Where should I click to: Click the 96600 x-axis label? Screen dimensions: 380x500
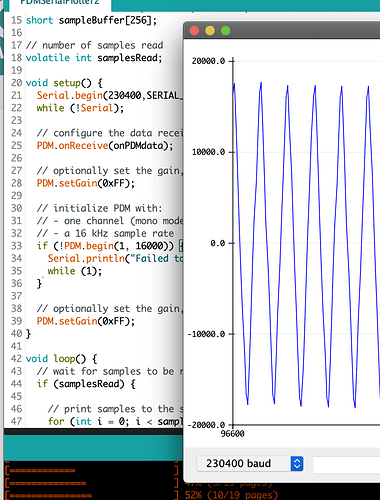(x=233, y=434)
